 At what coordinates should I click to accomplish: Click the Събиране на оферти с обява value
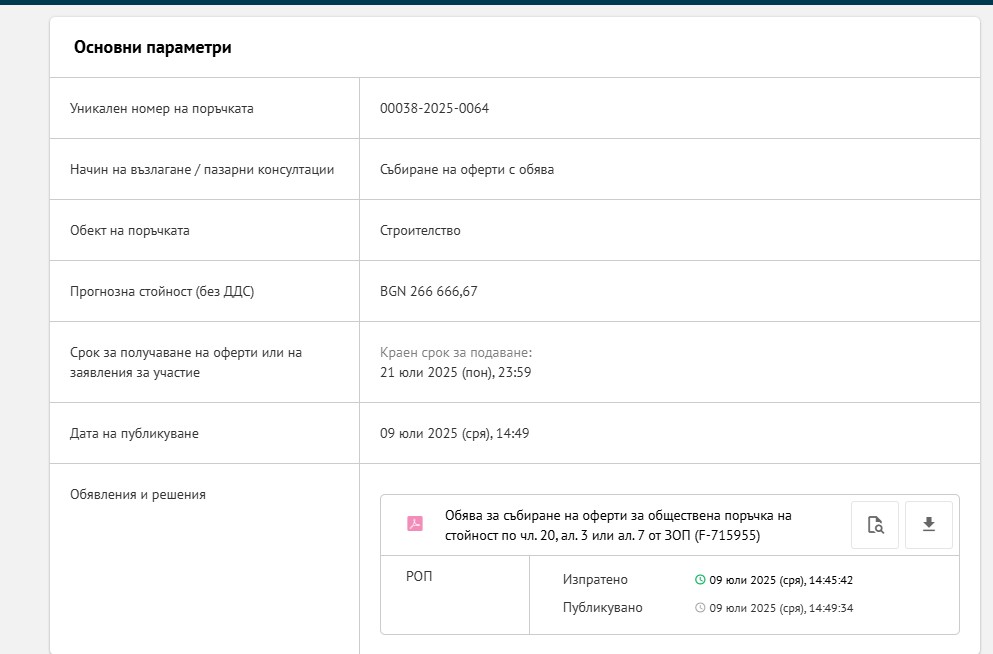coord(467,169)
